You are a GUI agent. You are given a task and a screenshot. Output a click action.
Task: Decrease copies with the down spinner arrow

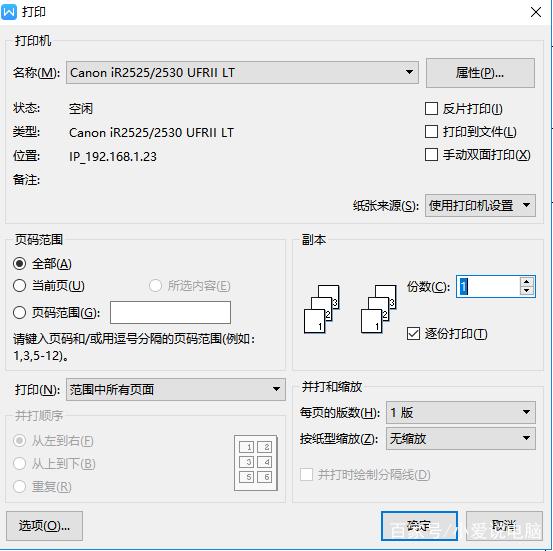(x=527, y=291)
